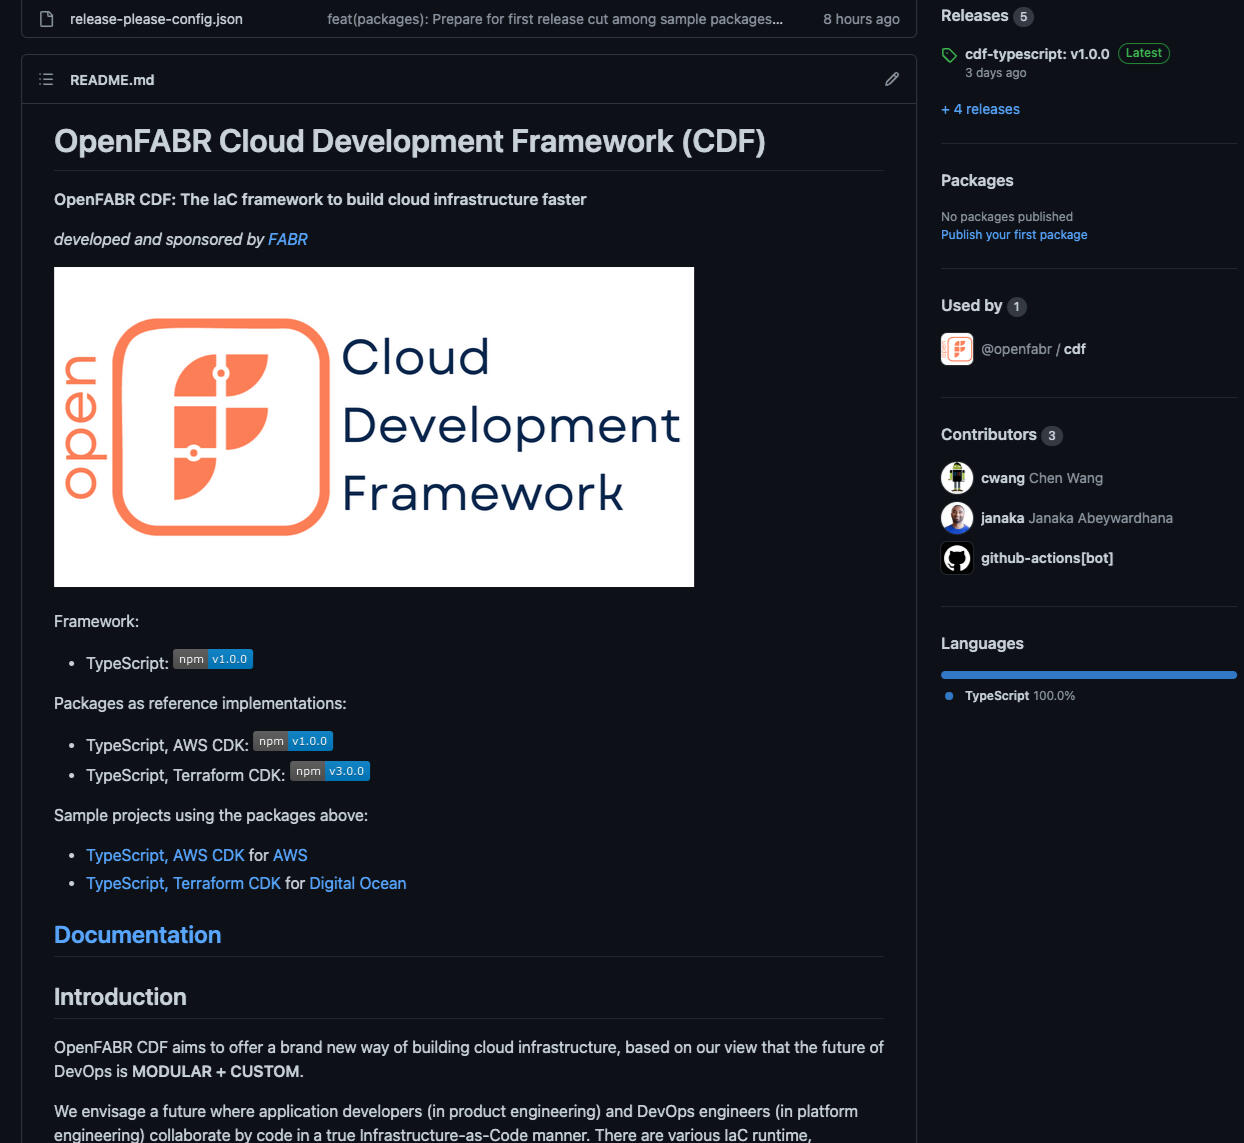Viewport: 1244px width, 1143px height.
Task: View the + 4 releases link
Action: tap(980, 109)
